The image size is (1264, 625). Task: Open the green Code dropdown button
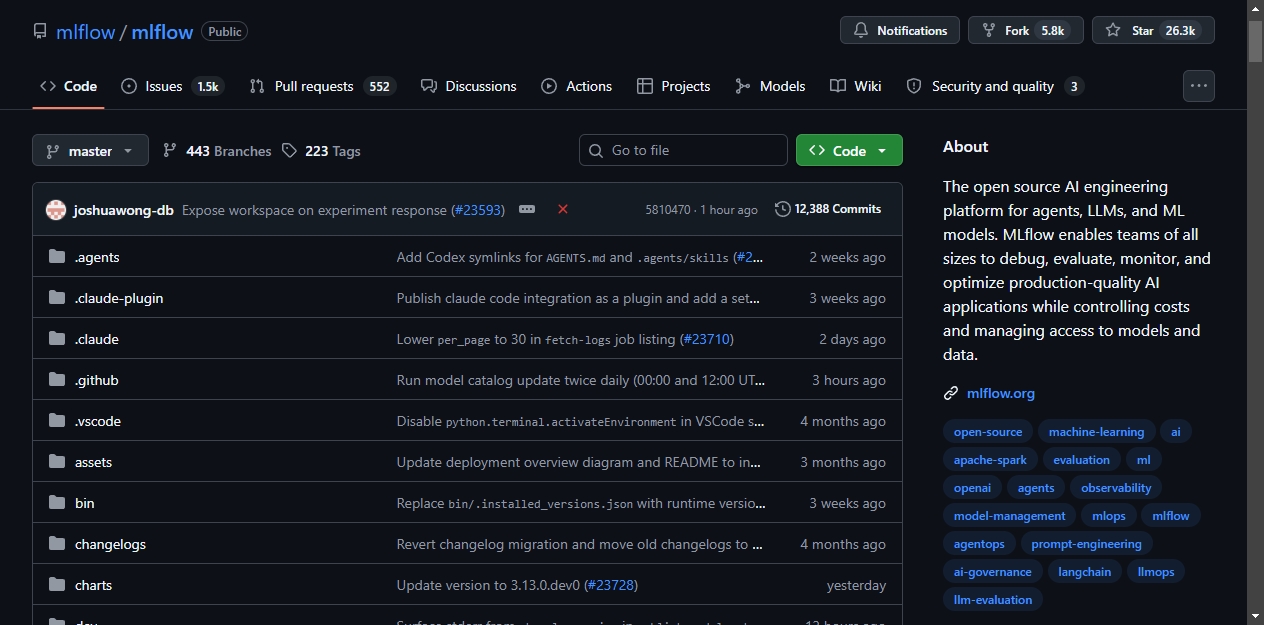[849, 151]
